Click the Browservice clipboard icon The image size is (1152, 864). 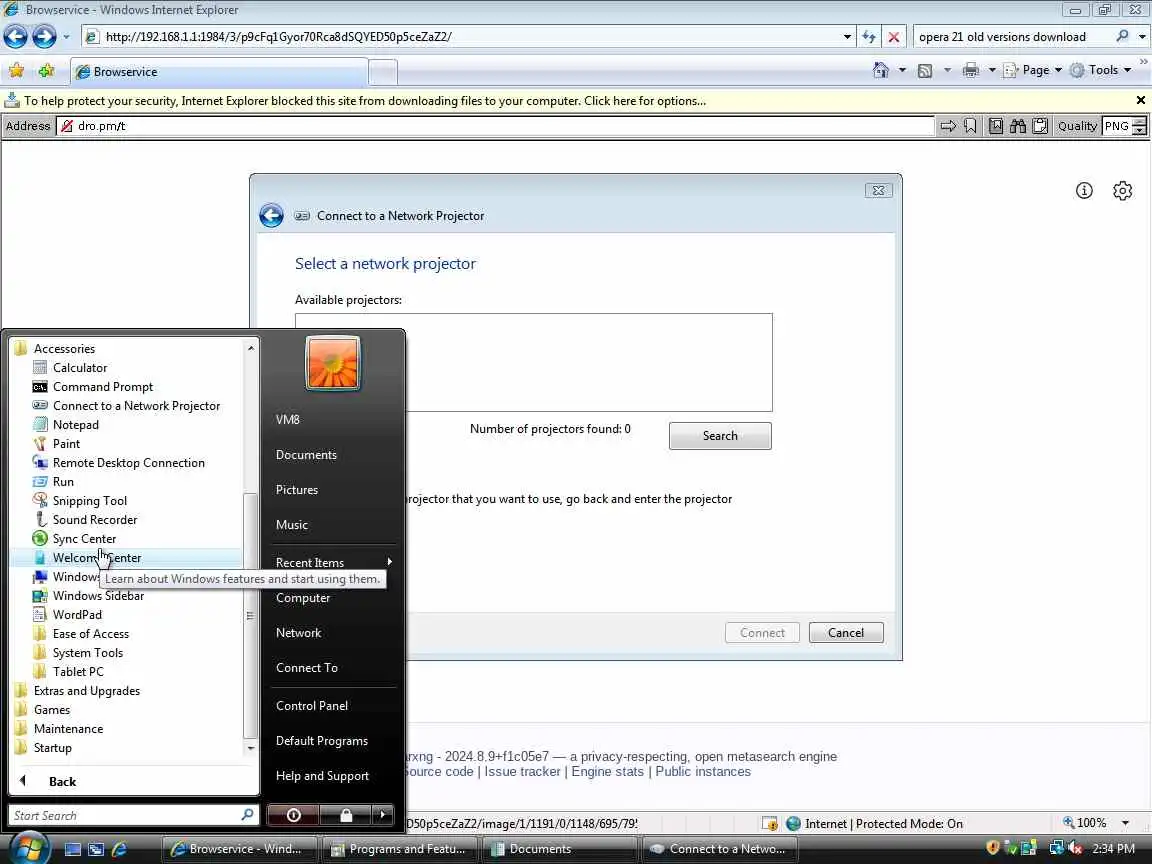click(1040, 126)
